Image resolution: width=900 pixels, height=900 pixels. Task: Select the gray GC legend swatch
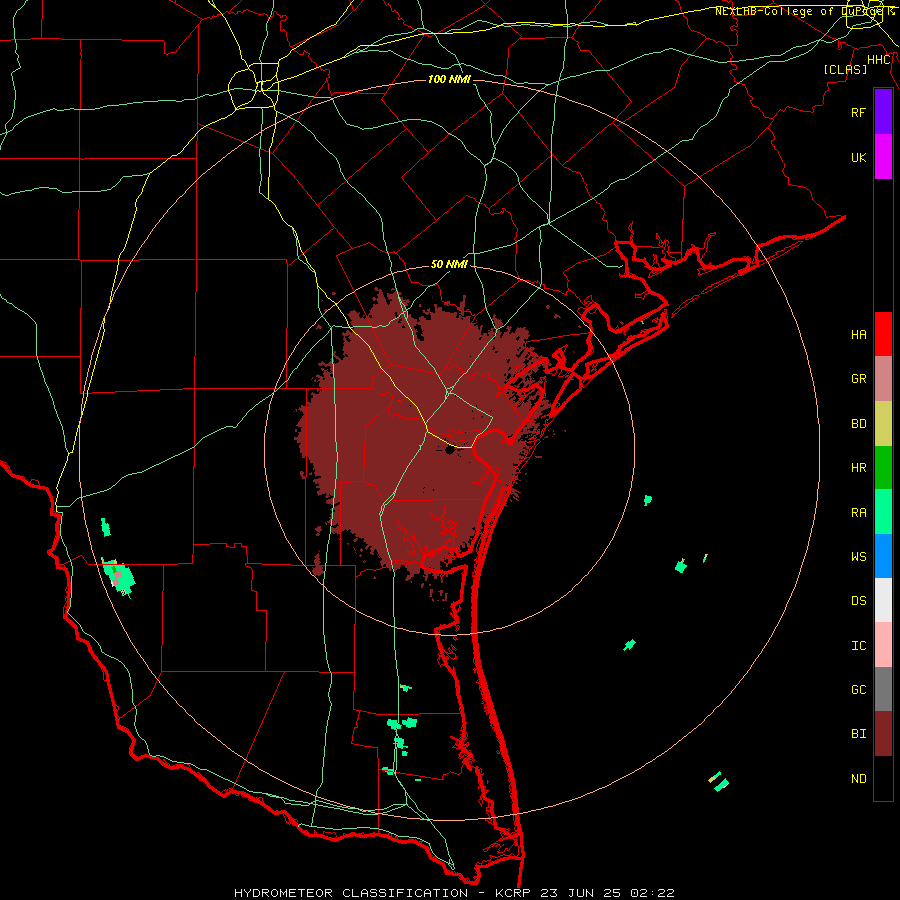pyautogui.click(x=883, y=689)
